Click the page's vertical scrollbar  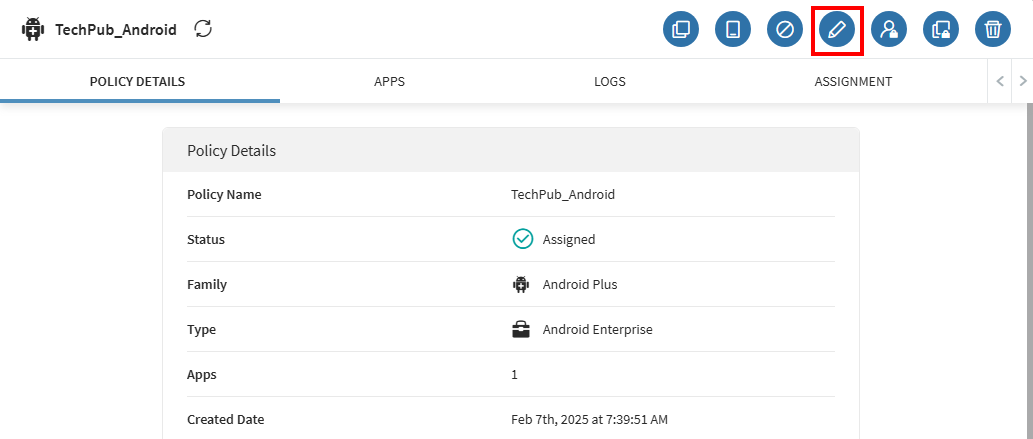1029,270
